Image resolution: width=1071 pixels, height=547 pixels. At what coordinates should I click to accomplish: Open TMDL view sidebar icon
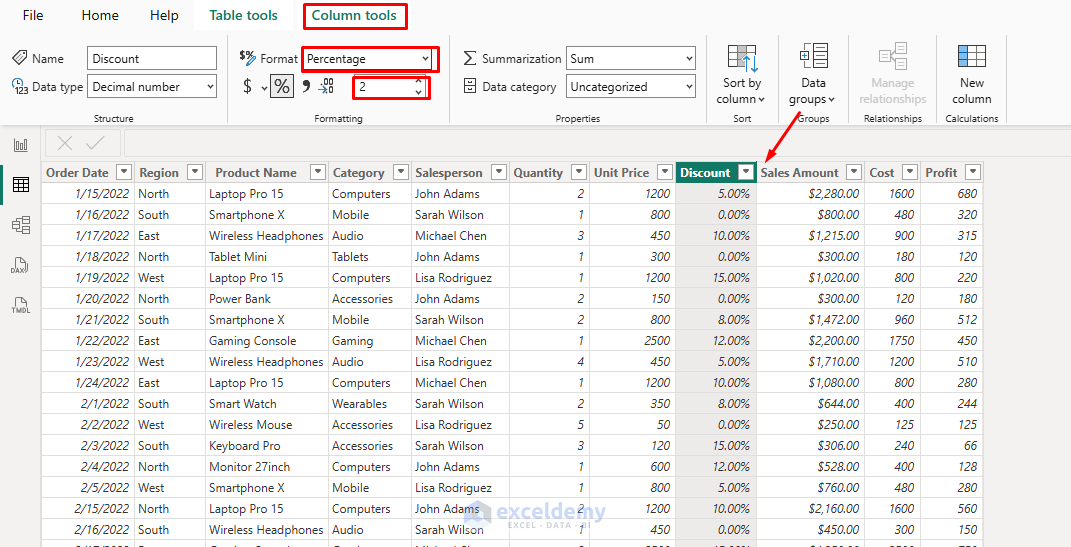pyautogui.click(x=21, y=305)
